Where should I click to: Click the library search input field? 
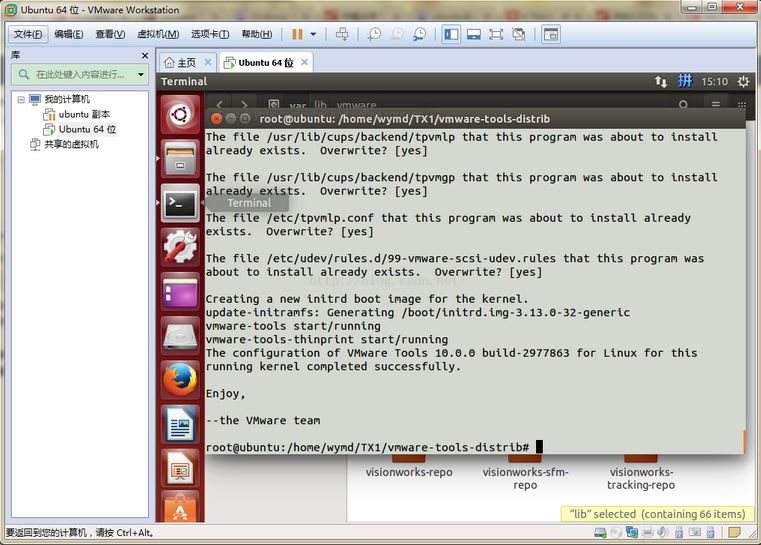click(82, 74)
